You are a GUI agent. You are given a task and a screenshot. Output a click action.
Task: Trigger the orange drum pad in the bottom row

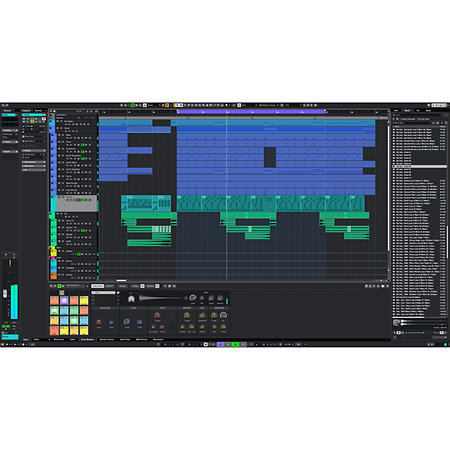tap(74, 331)
